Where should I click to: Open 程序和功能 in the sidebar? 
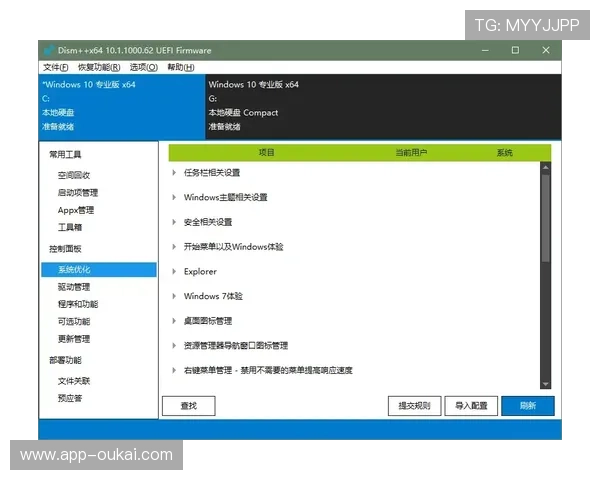coord(78,304)
